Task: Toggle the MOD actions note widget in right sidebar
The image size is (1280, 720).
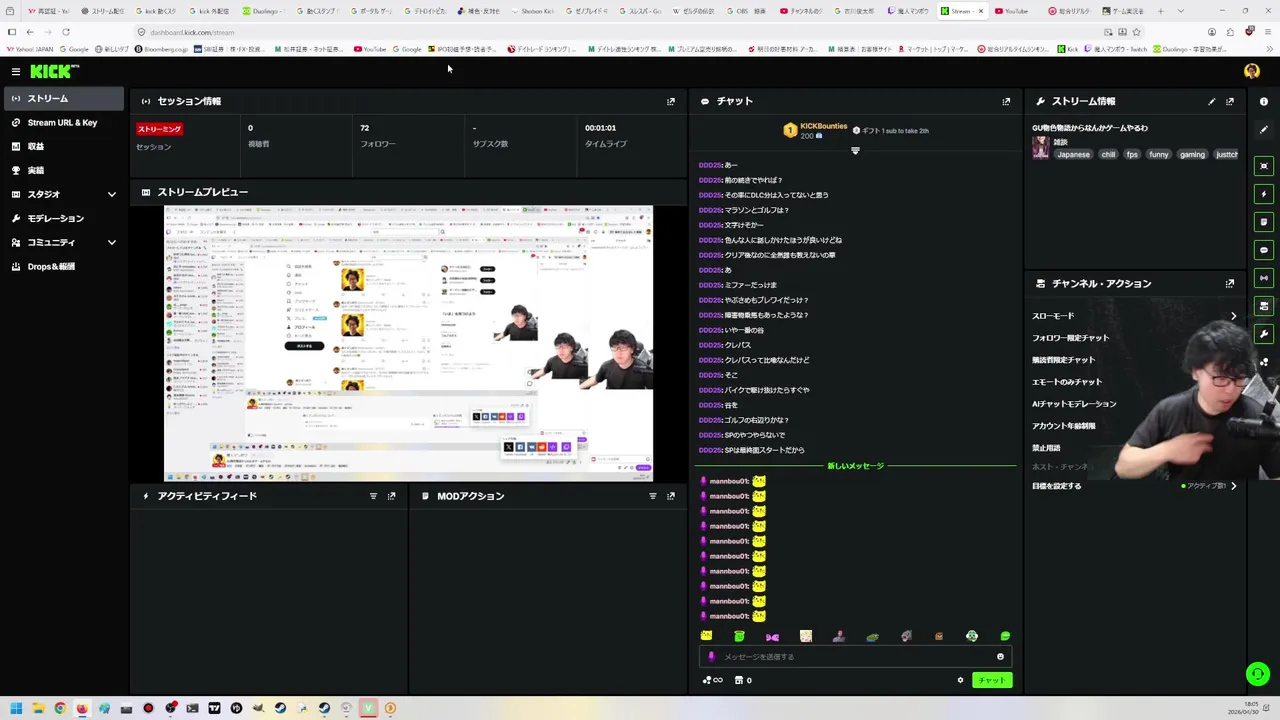Action: 1264,222
